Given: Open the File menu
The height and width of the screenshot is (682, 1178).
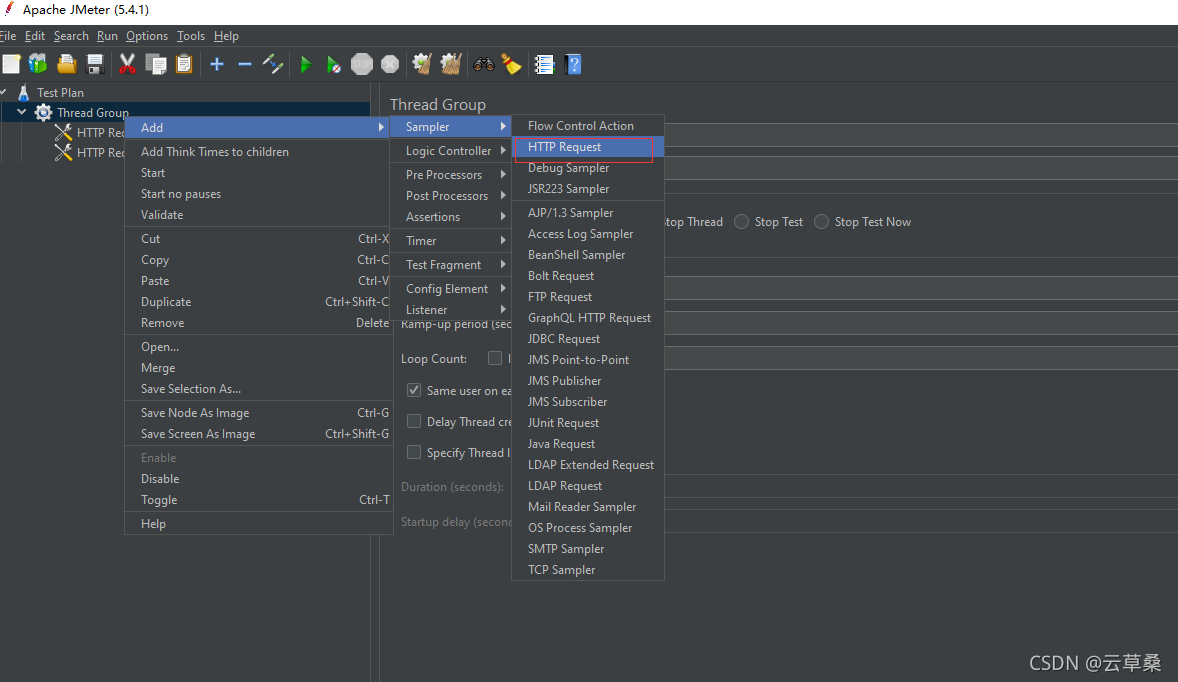Looking at the screenshot, I should (x=8, y=36).
